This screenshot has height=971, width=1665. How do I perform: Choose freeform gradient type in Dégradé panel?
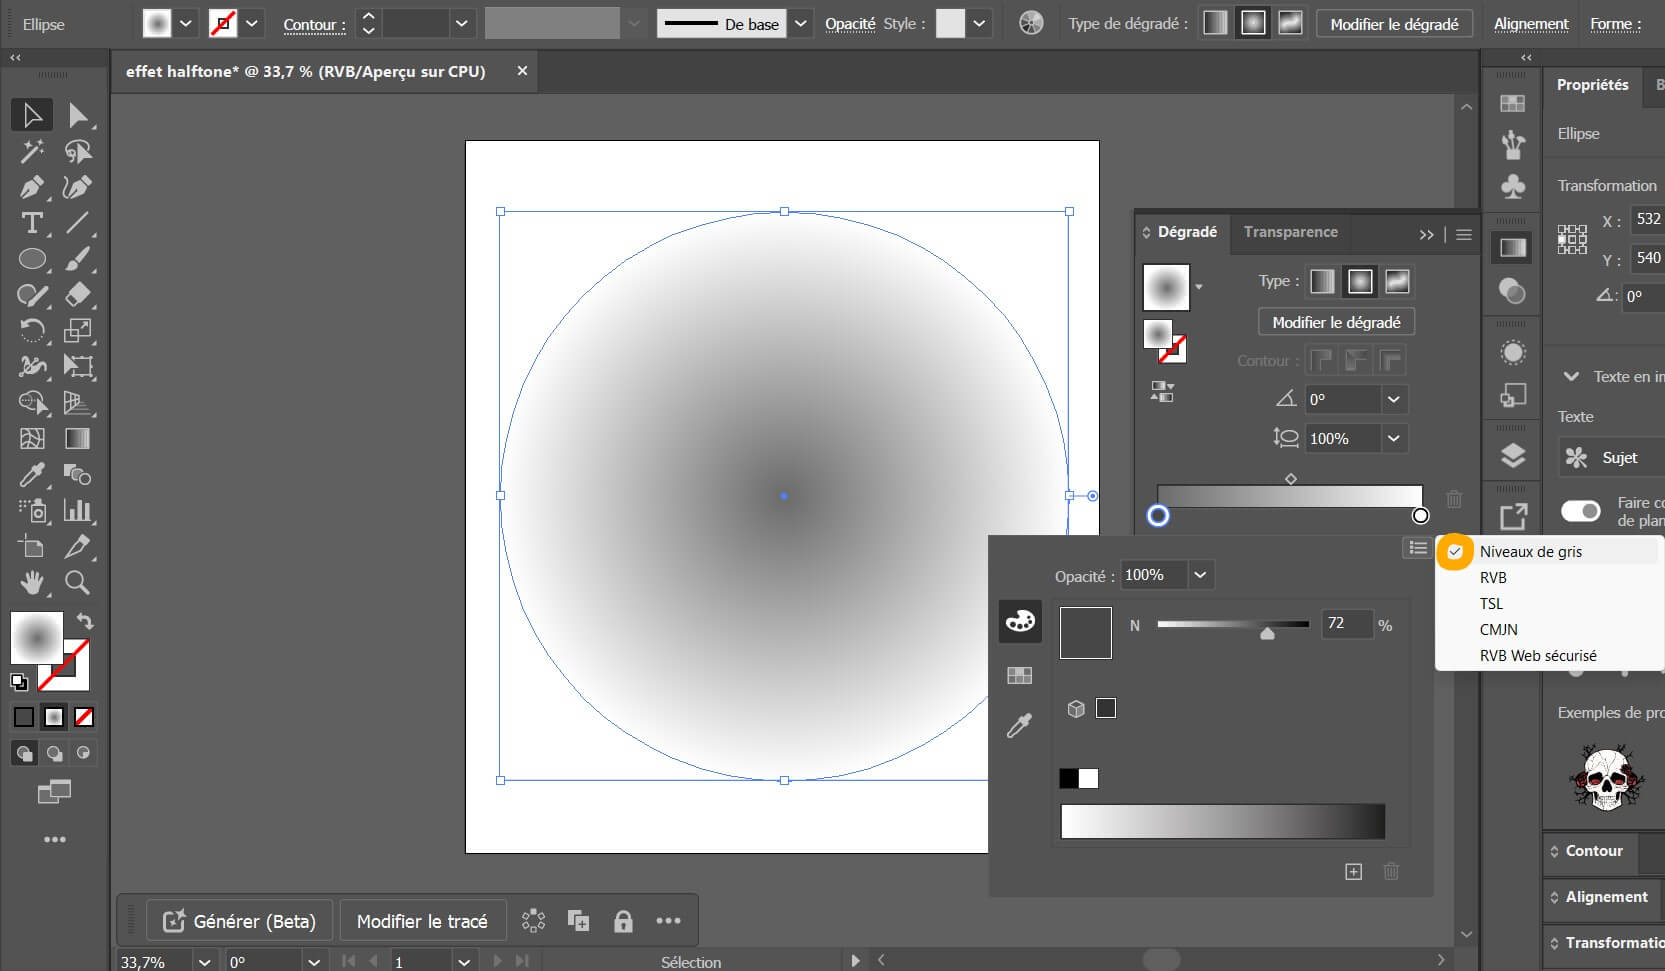tap(1397, 282)
